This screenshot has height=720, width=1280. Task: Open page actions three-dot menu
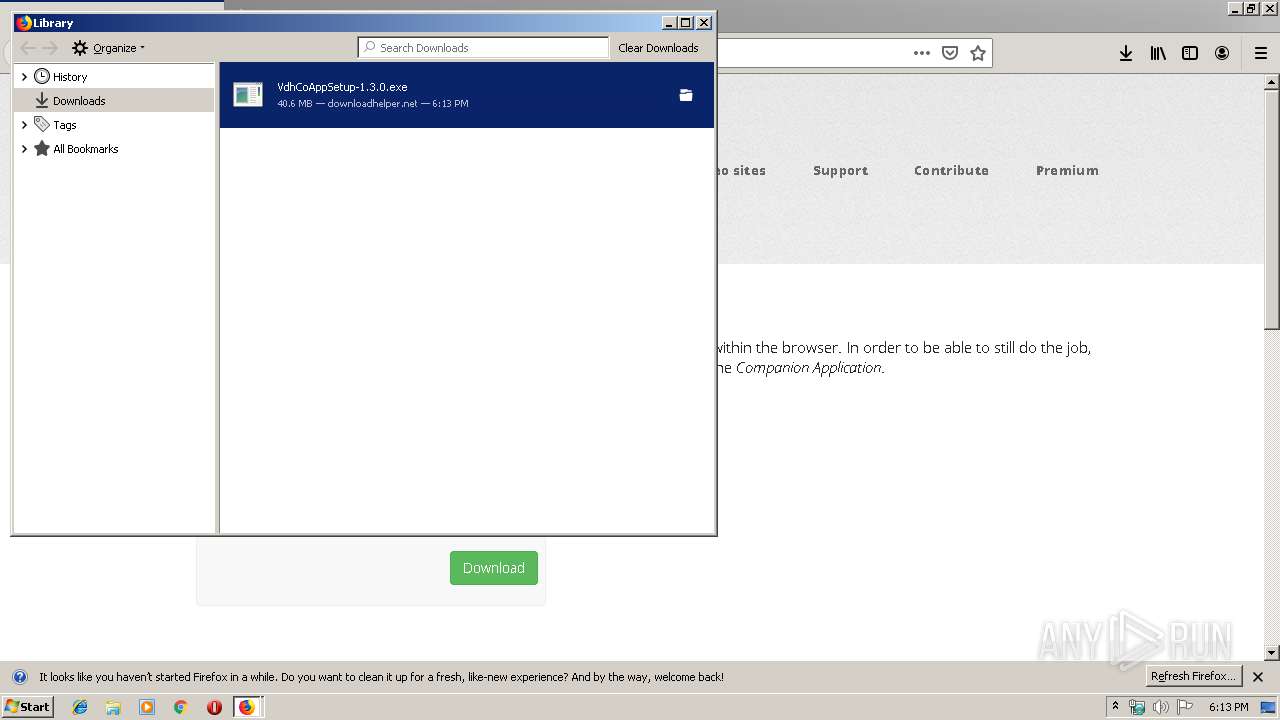coord(922,53)
